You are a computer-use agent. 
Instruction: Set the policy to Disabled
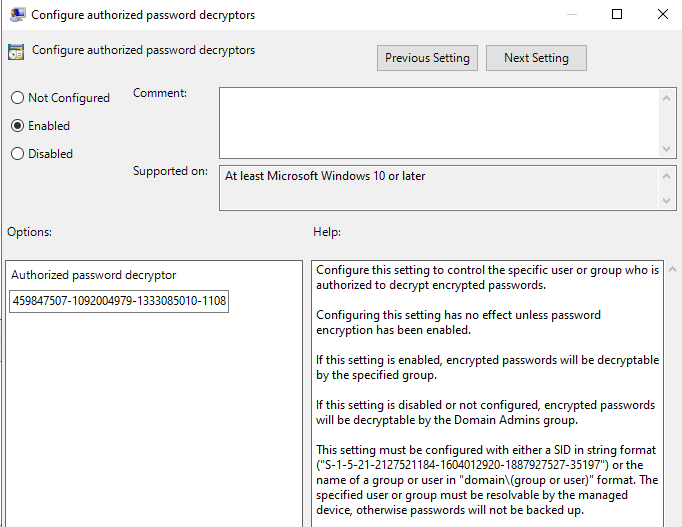coord(17,154)
